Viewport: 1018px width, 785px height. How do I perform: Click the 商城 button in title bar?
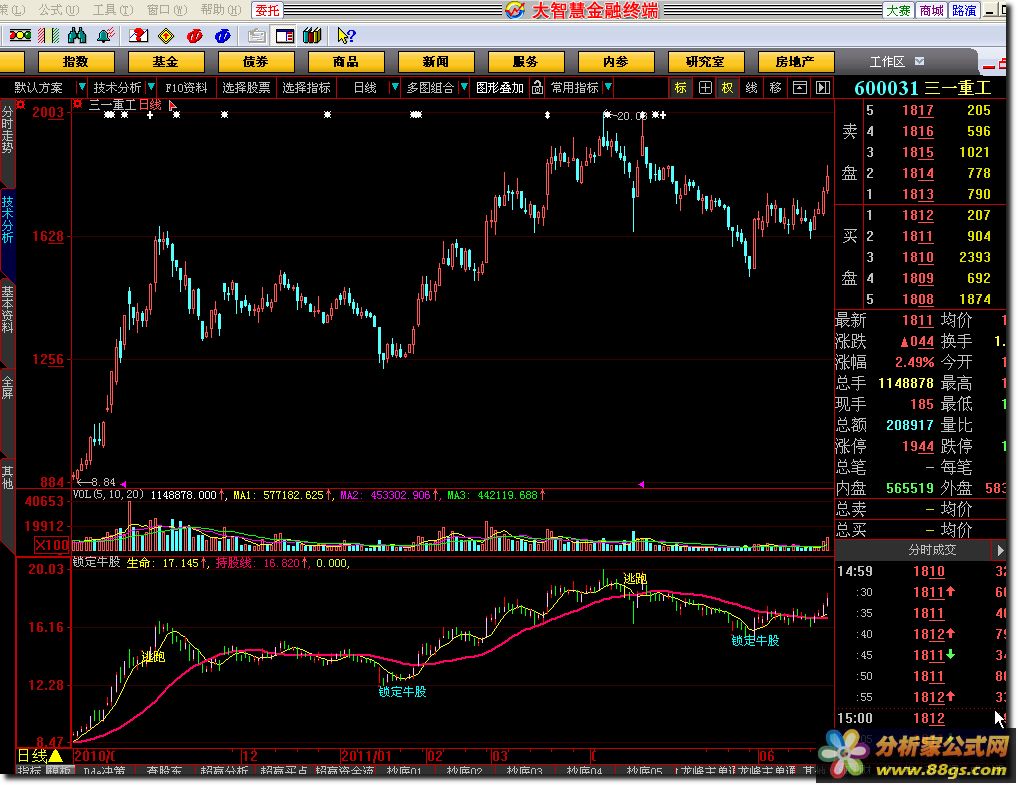[932, 10]
